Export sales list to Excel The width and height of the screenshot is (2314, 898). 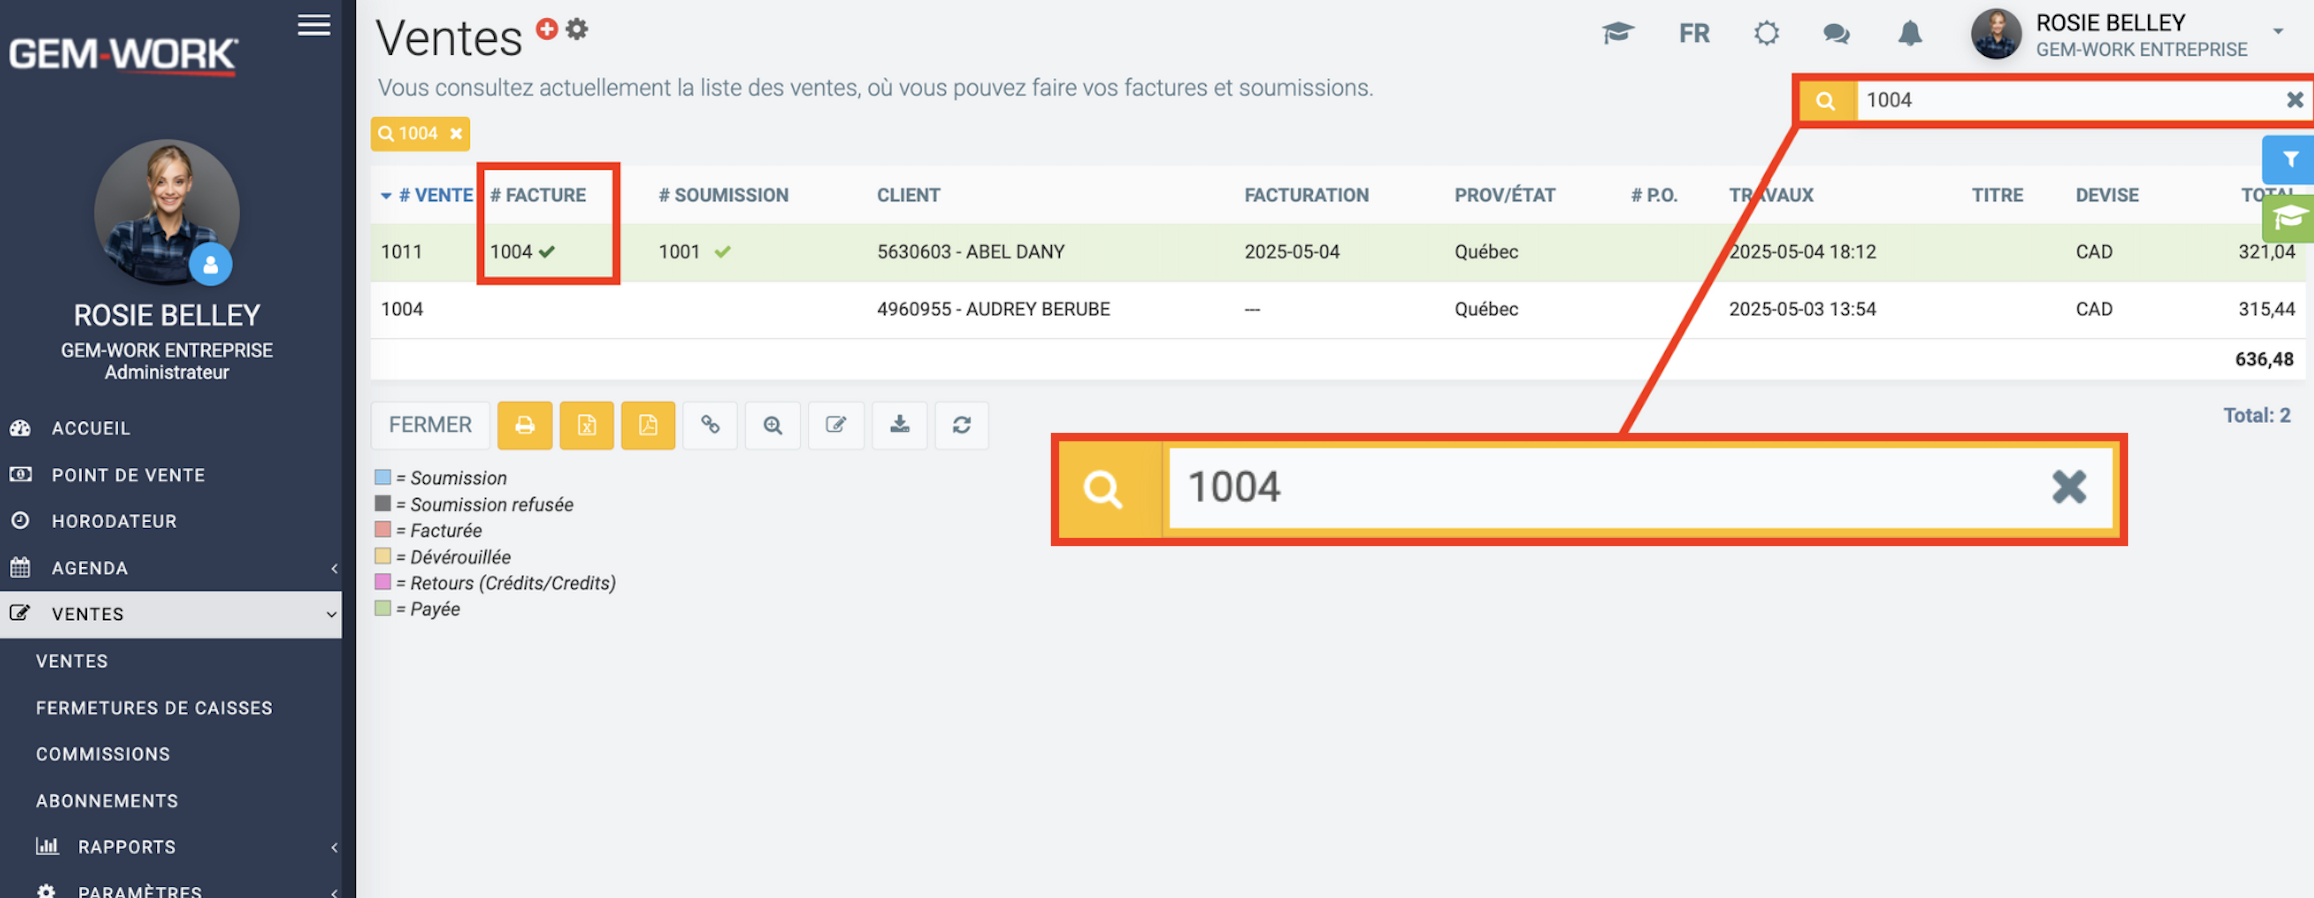point(586,425)
